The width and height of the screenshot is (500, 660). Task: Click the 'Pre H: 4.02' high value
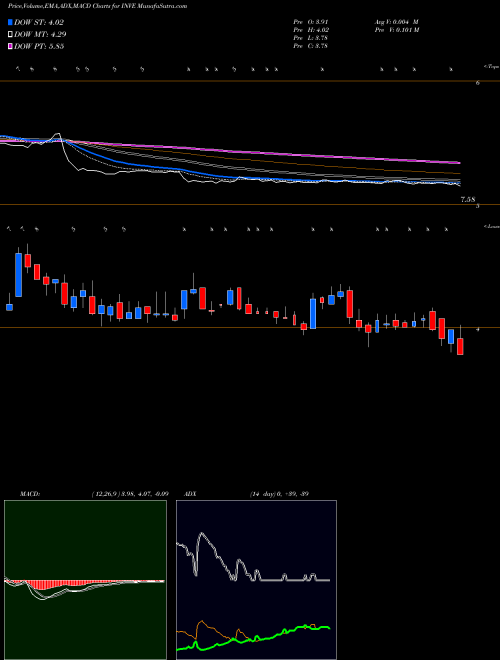click(311, 29)
